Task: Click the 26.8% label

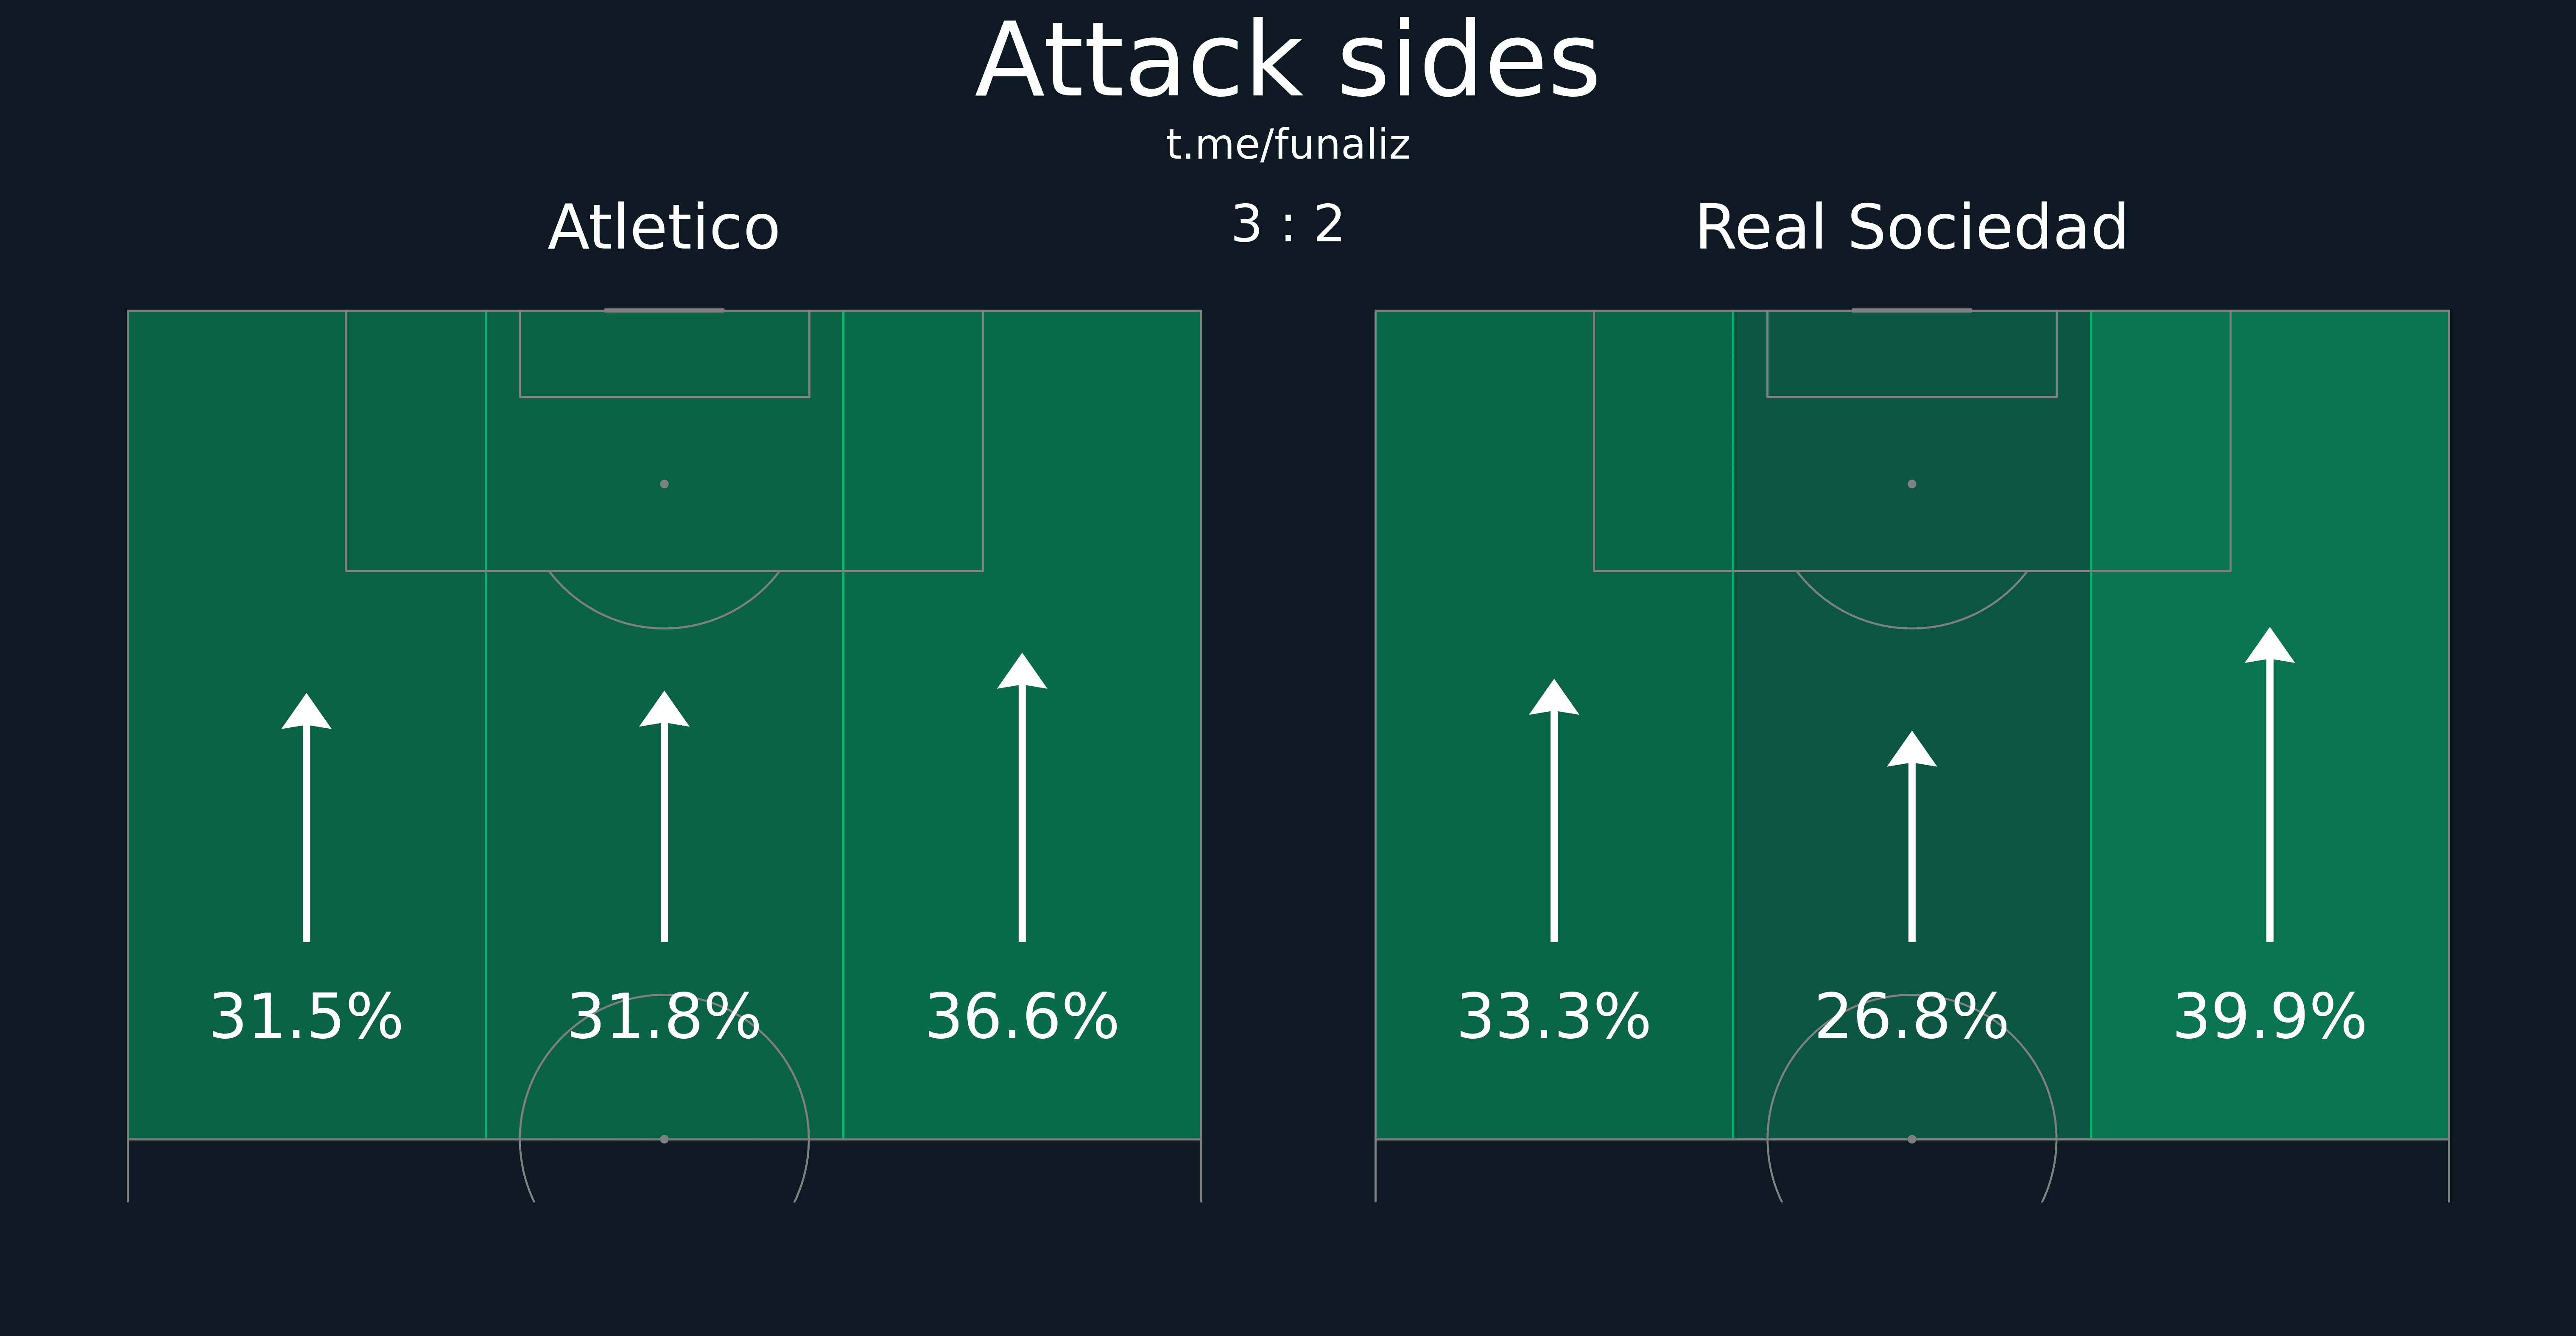Action: (x=1912, y=1017)
